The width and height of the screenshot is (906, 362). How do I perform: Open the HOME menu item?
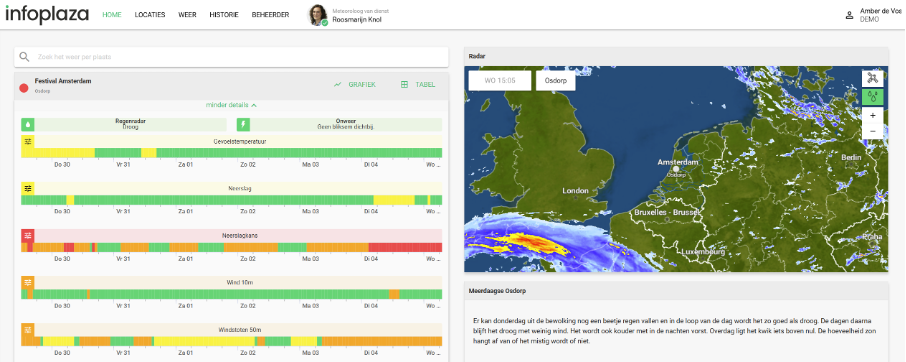tap(112, 15)
